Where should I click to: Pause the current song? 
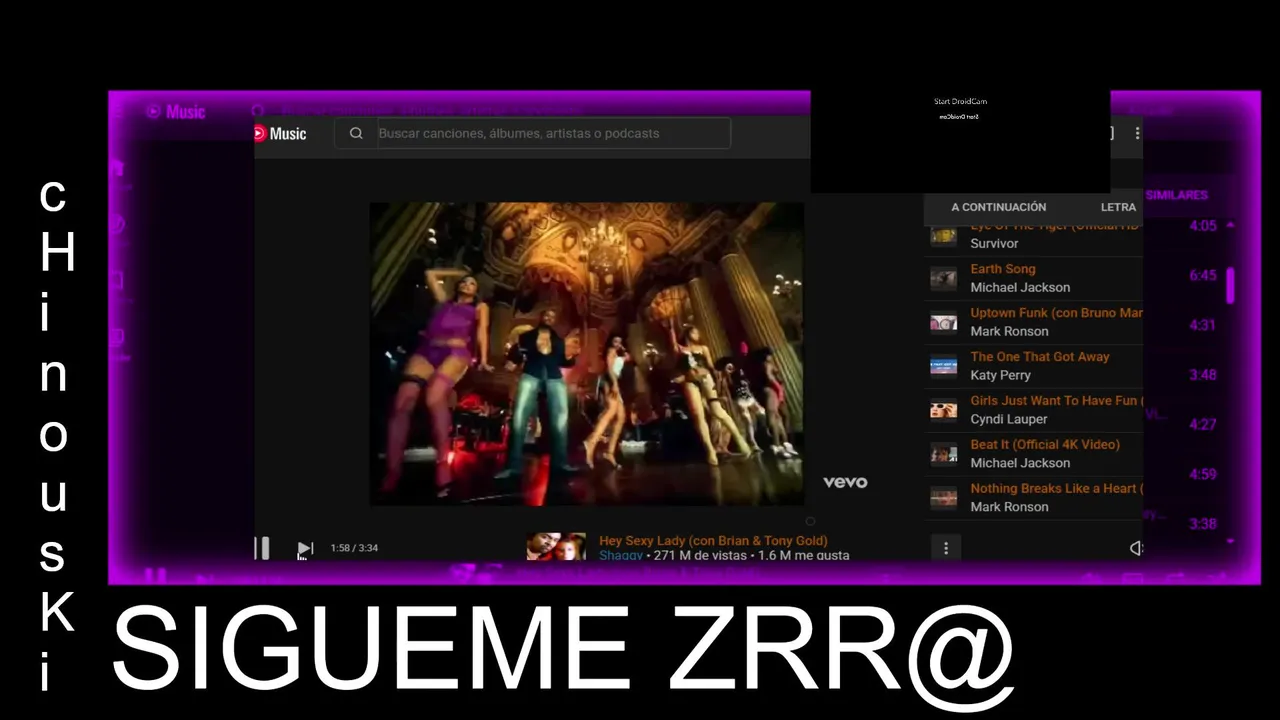(262, 548)
